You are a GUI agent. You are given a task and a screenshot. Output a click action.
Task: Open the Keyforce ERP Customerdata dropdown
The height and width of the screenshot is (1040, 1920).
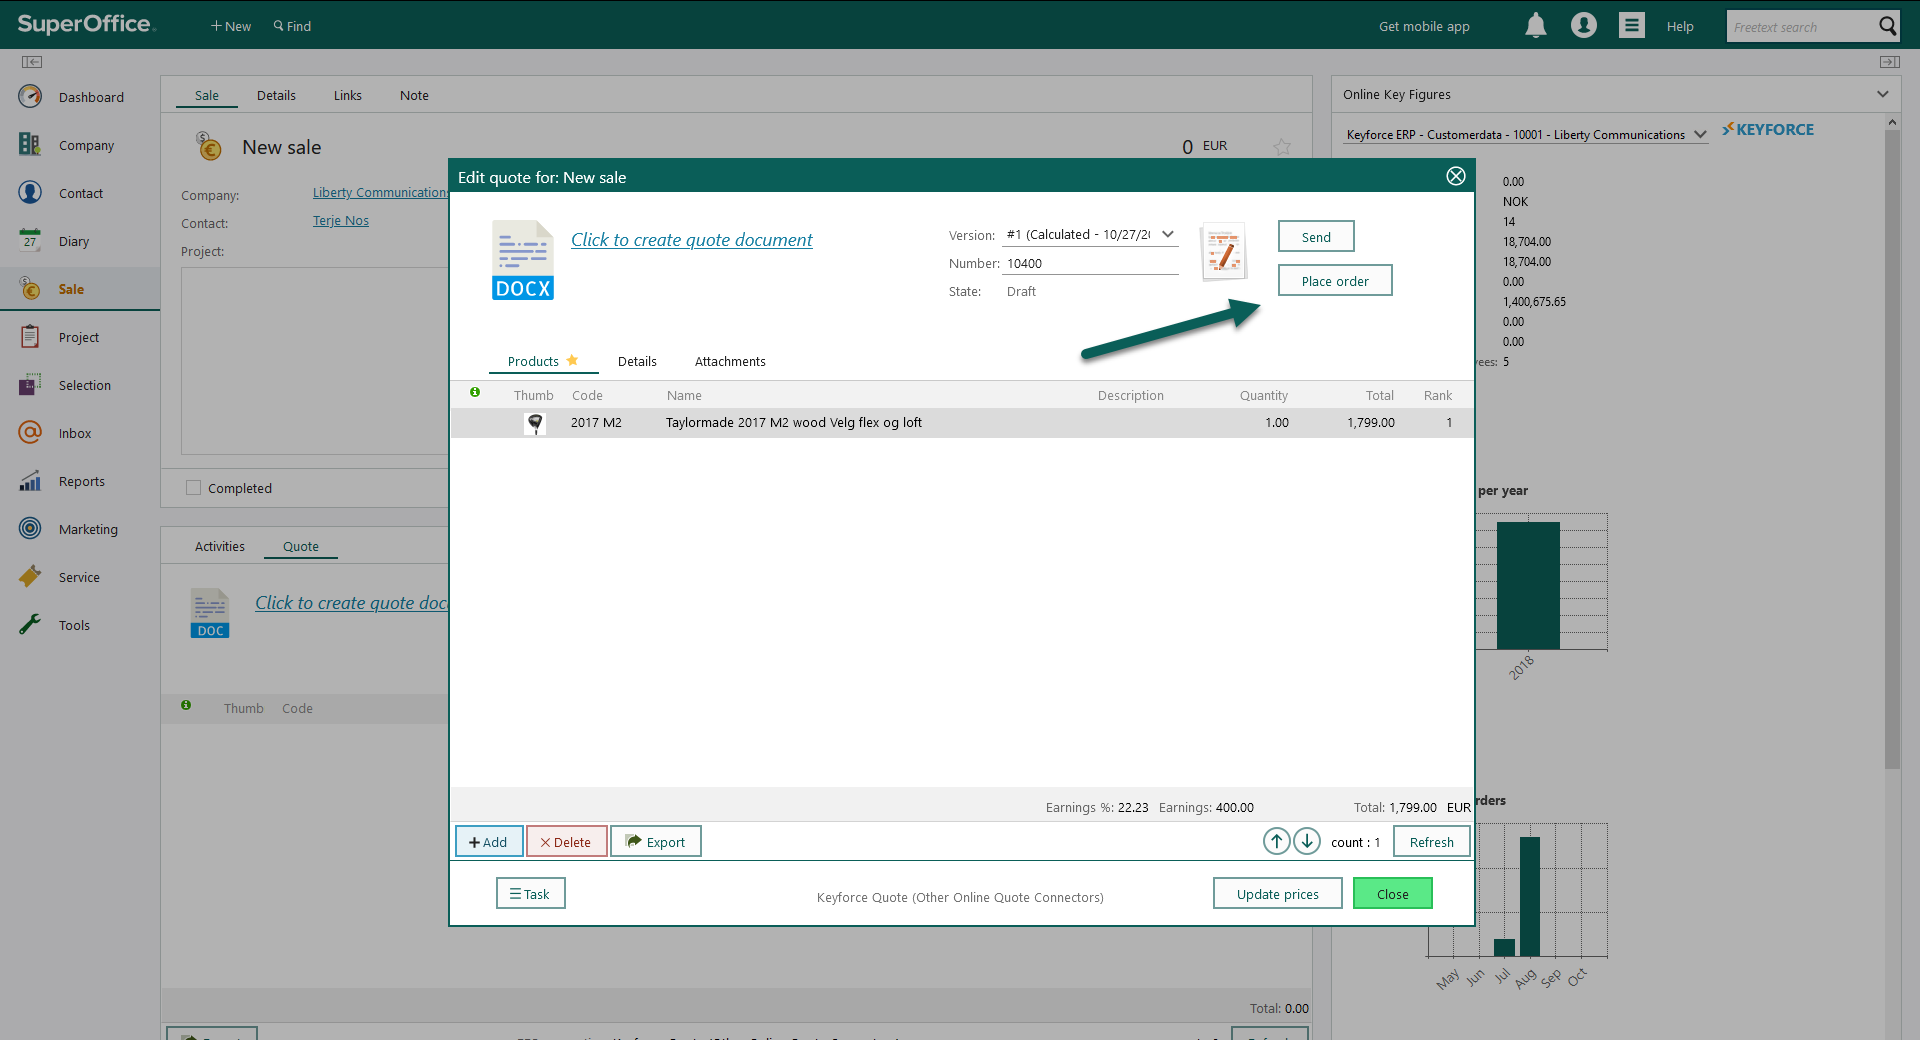point(1526,134)
